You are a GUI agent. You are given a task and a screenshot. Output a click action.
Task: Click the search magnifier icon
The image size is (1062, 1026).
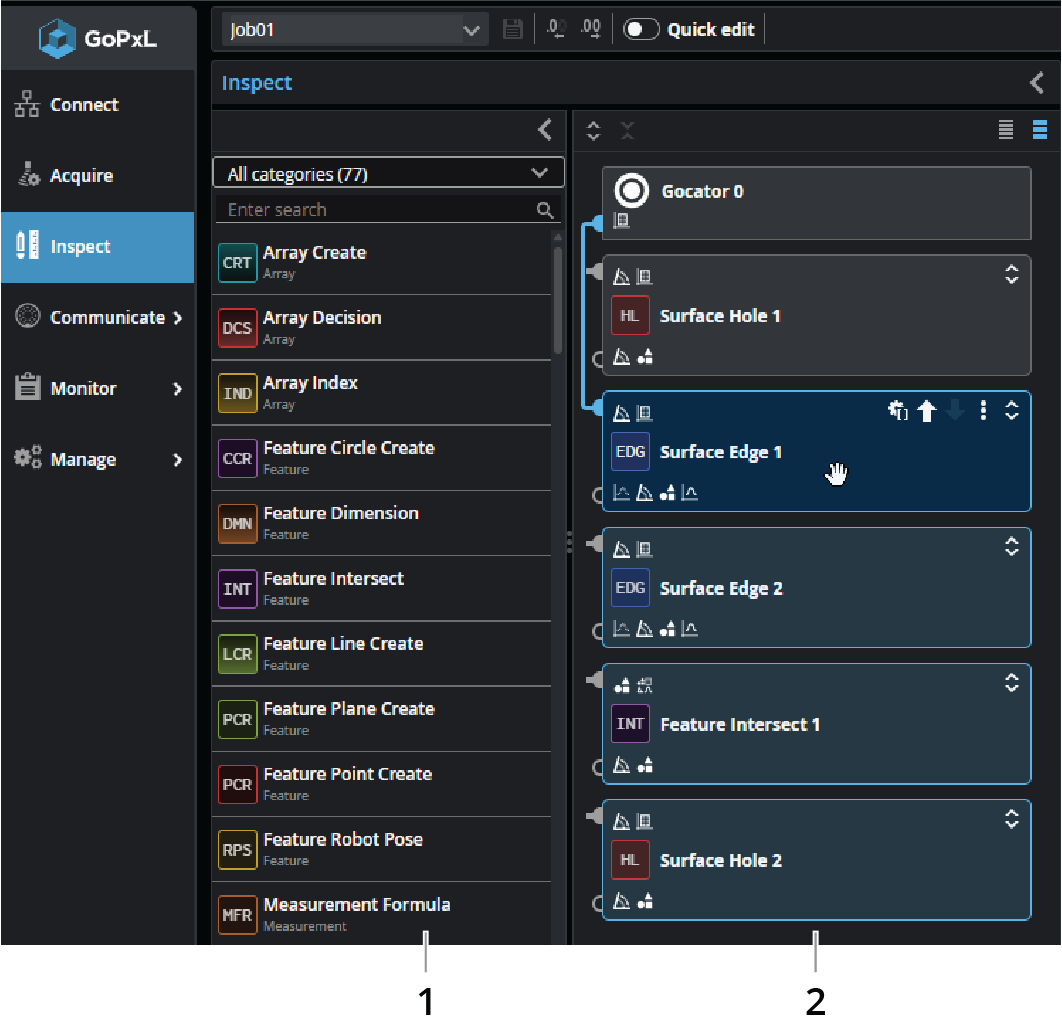[x=545, y=210]
